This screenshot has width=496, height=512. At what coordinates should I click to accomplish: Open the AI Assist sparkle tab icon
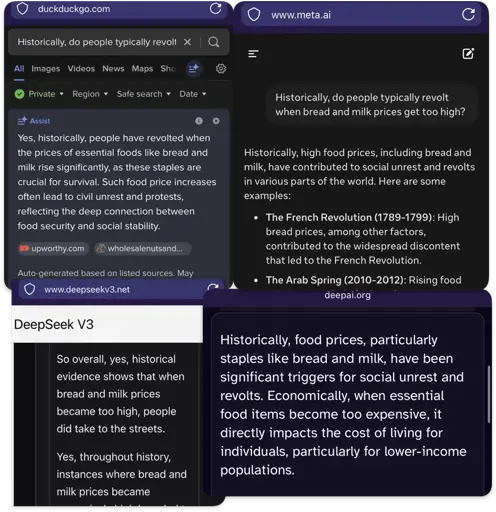[194, 69]
